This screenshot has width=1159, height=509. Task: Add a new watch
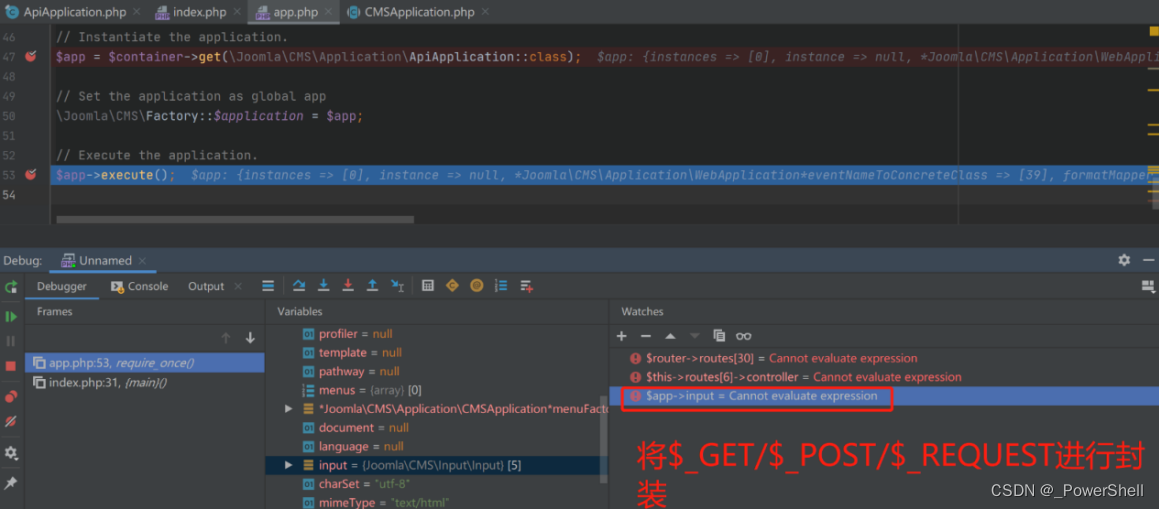click(622, 336)
